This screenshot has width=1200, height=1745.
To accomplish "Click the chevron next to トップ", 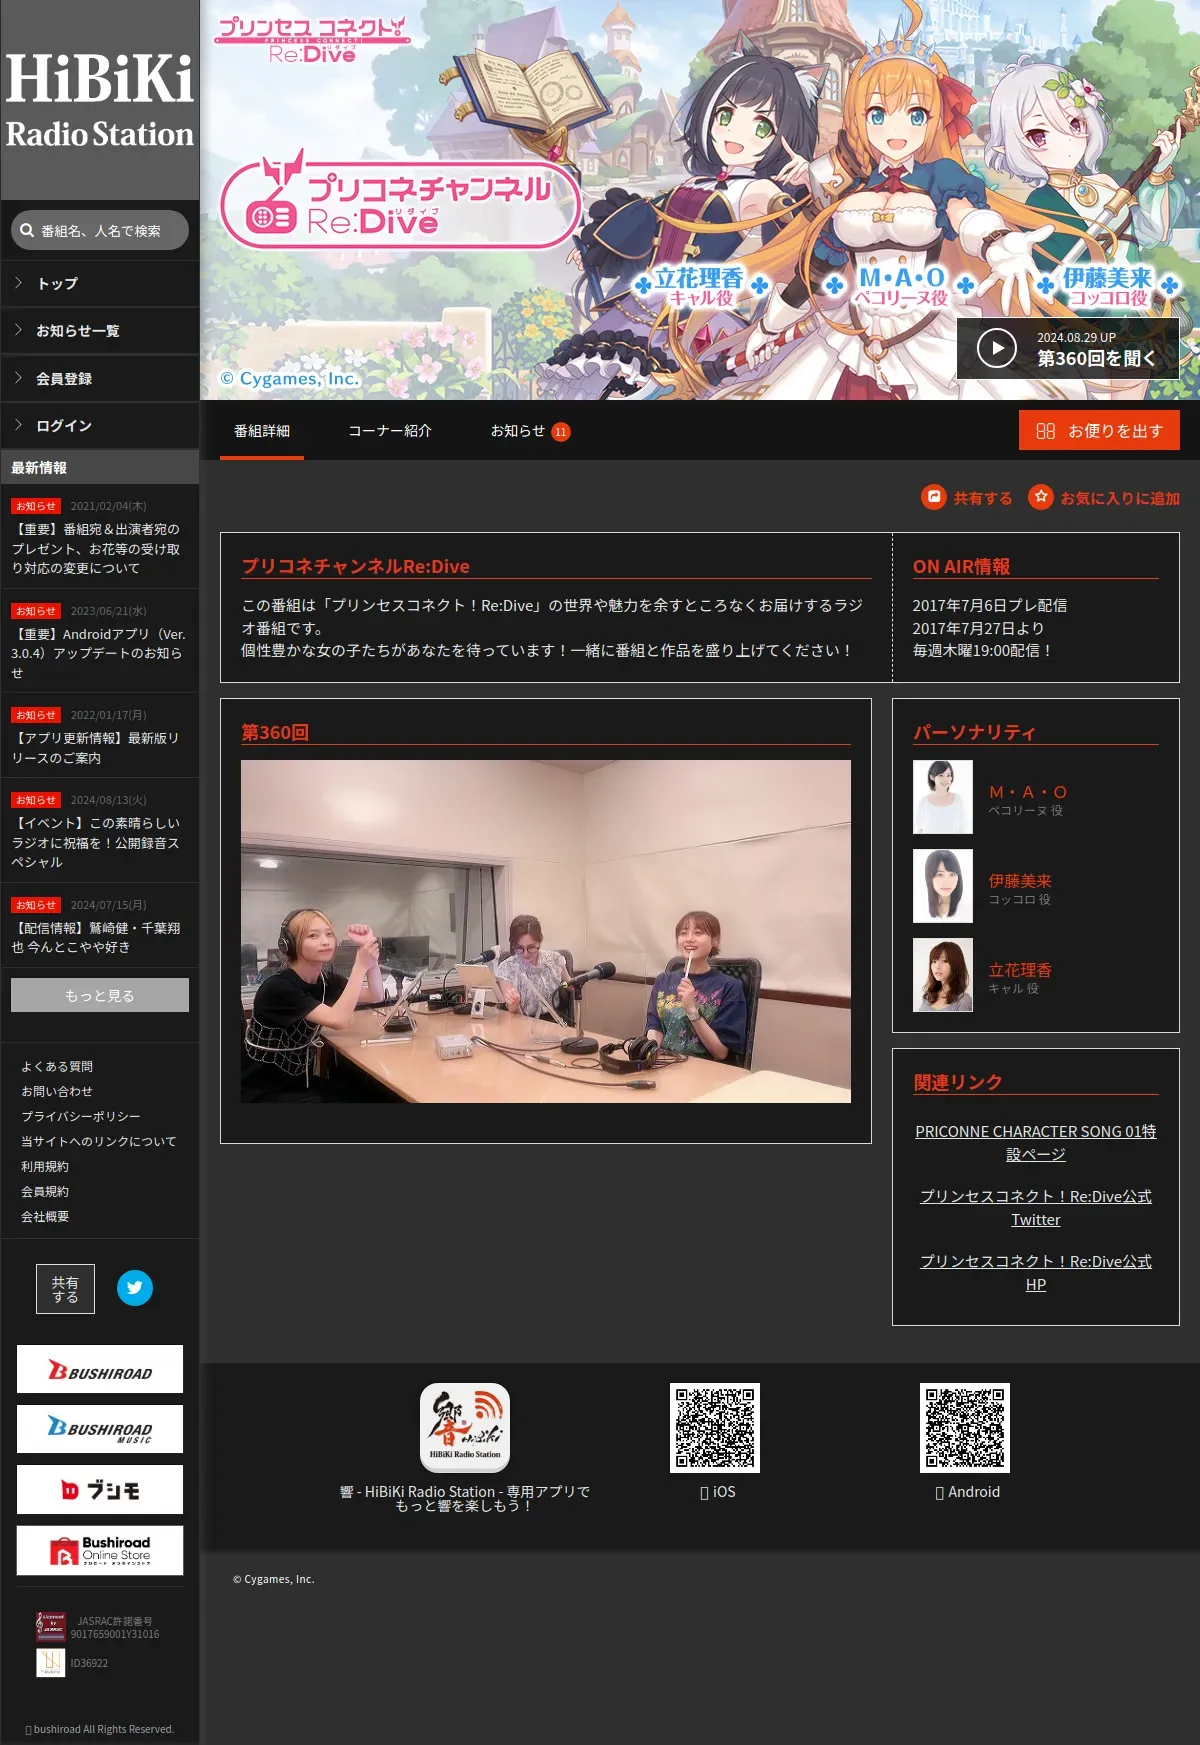I will click(18, 283).
